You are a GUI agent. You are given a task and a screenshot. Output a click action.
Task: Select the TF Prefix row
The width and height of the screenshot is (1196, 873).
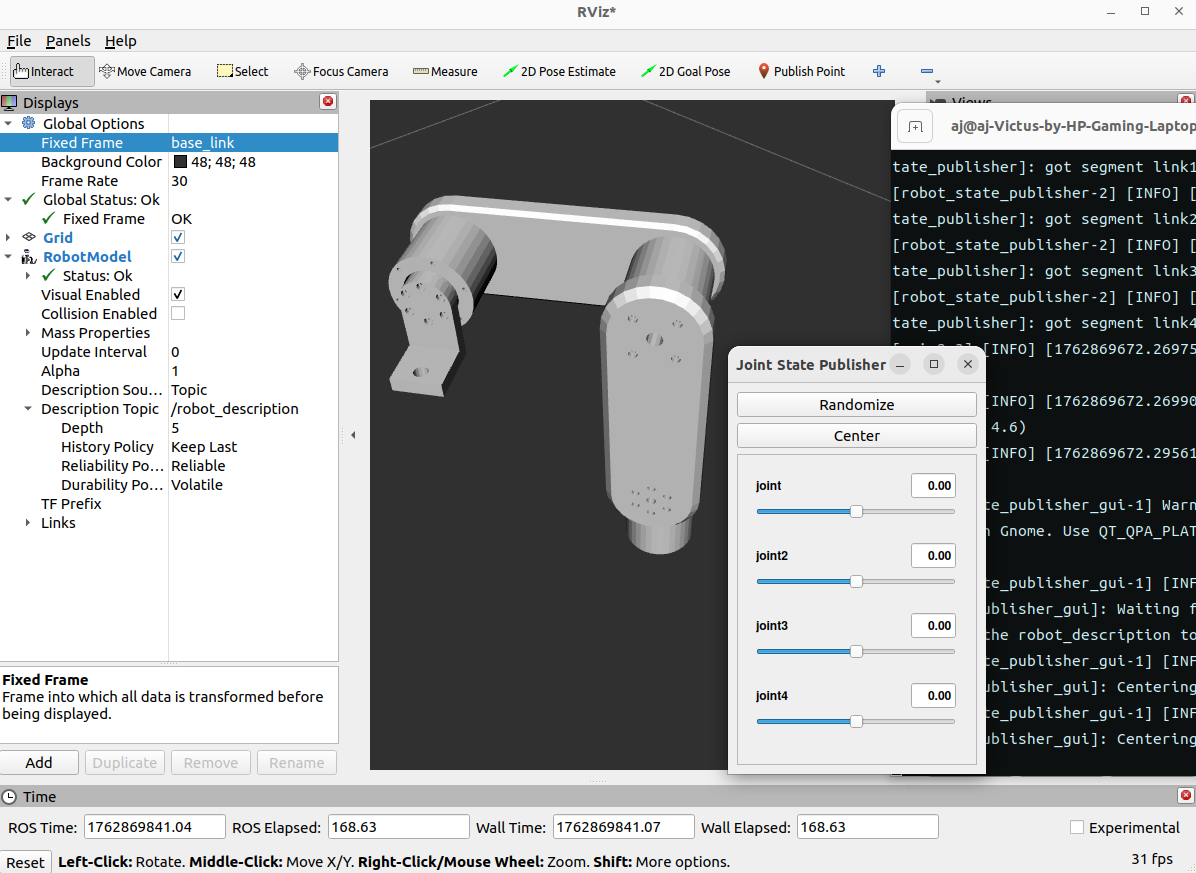pos(169,504)
